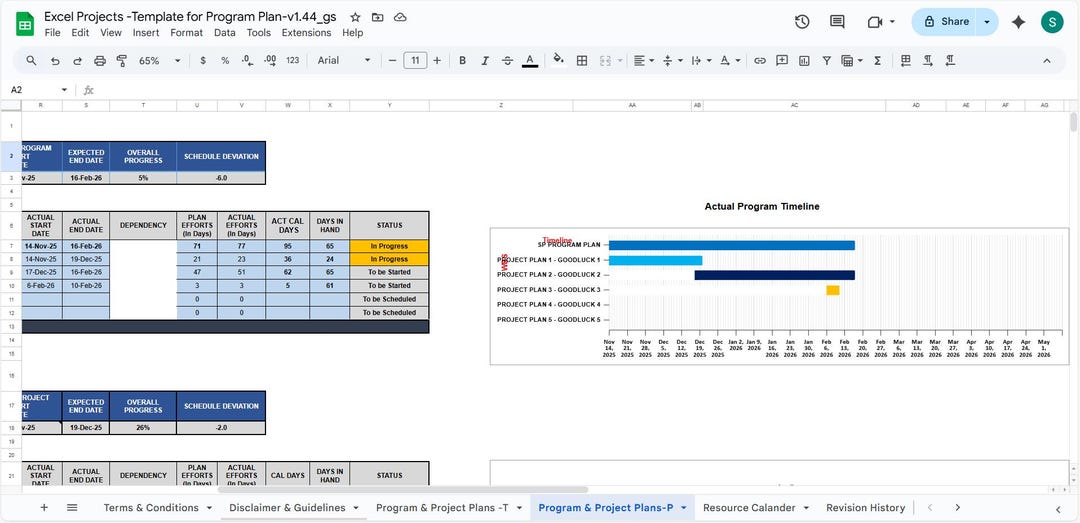1080x523 pixels.
Task: Open fill color bucket
Action: [559, 60]
